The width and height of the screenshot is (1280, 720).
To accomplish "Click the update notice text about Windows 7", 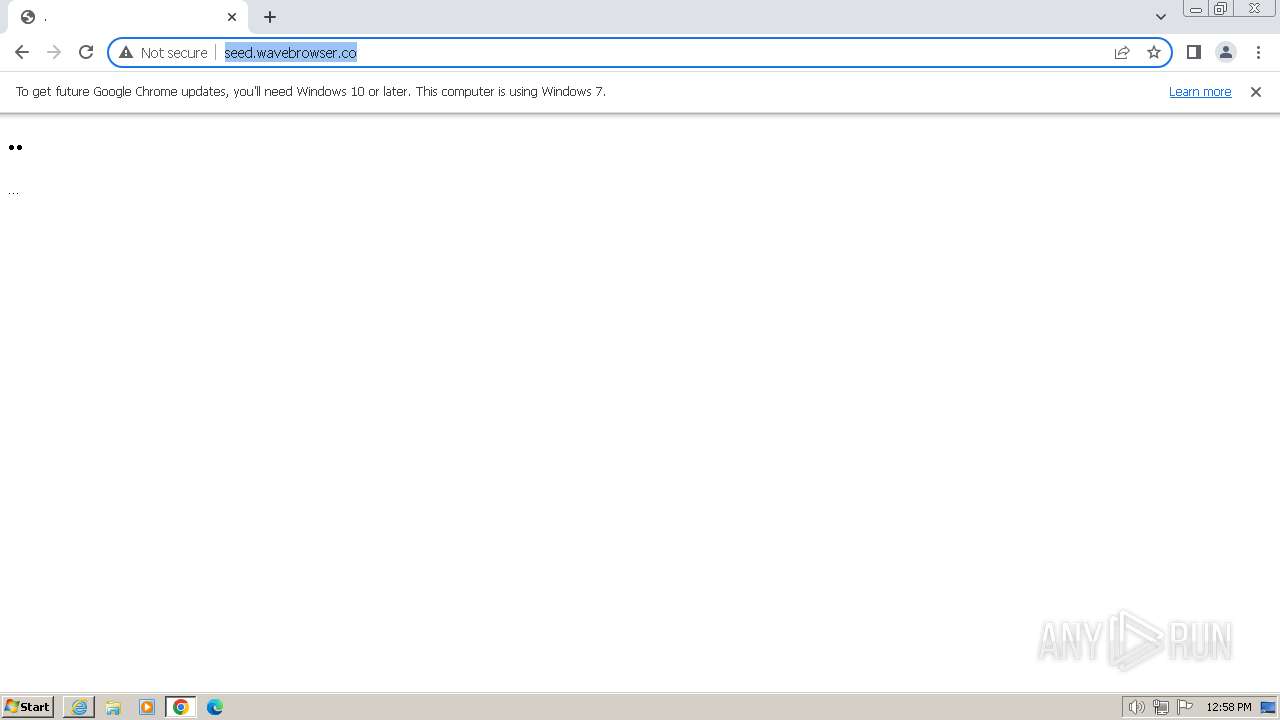I will click(x=311, y=91).
